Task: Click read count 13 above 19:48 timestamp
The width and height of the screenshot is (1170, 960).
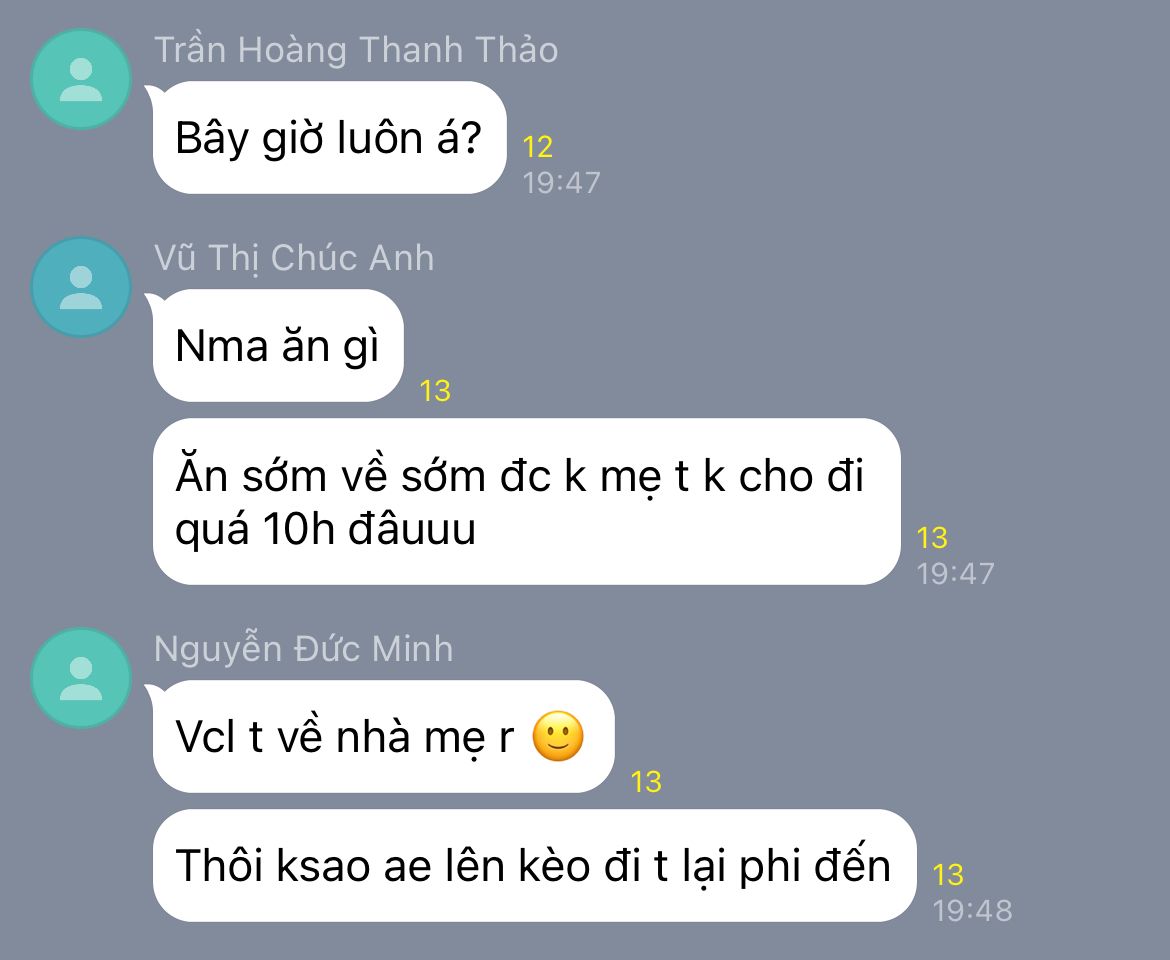Action: [x=948, y=874]
